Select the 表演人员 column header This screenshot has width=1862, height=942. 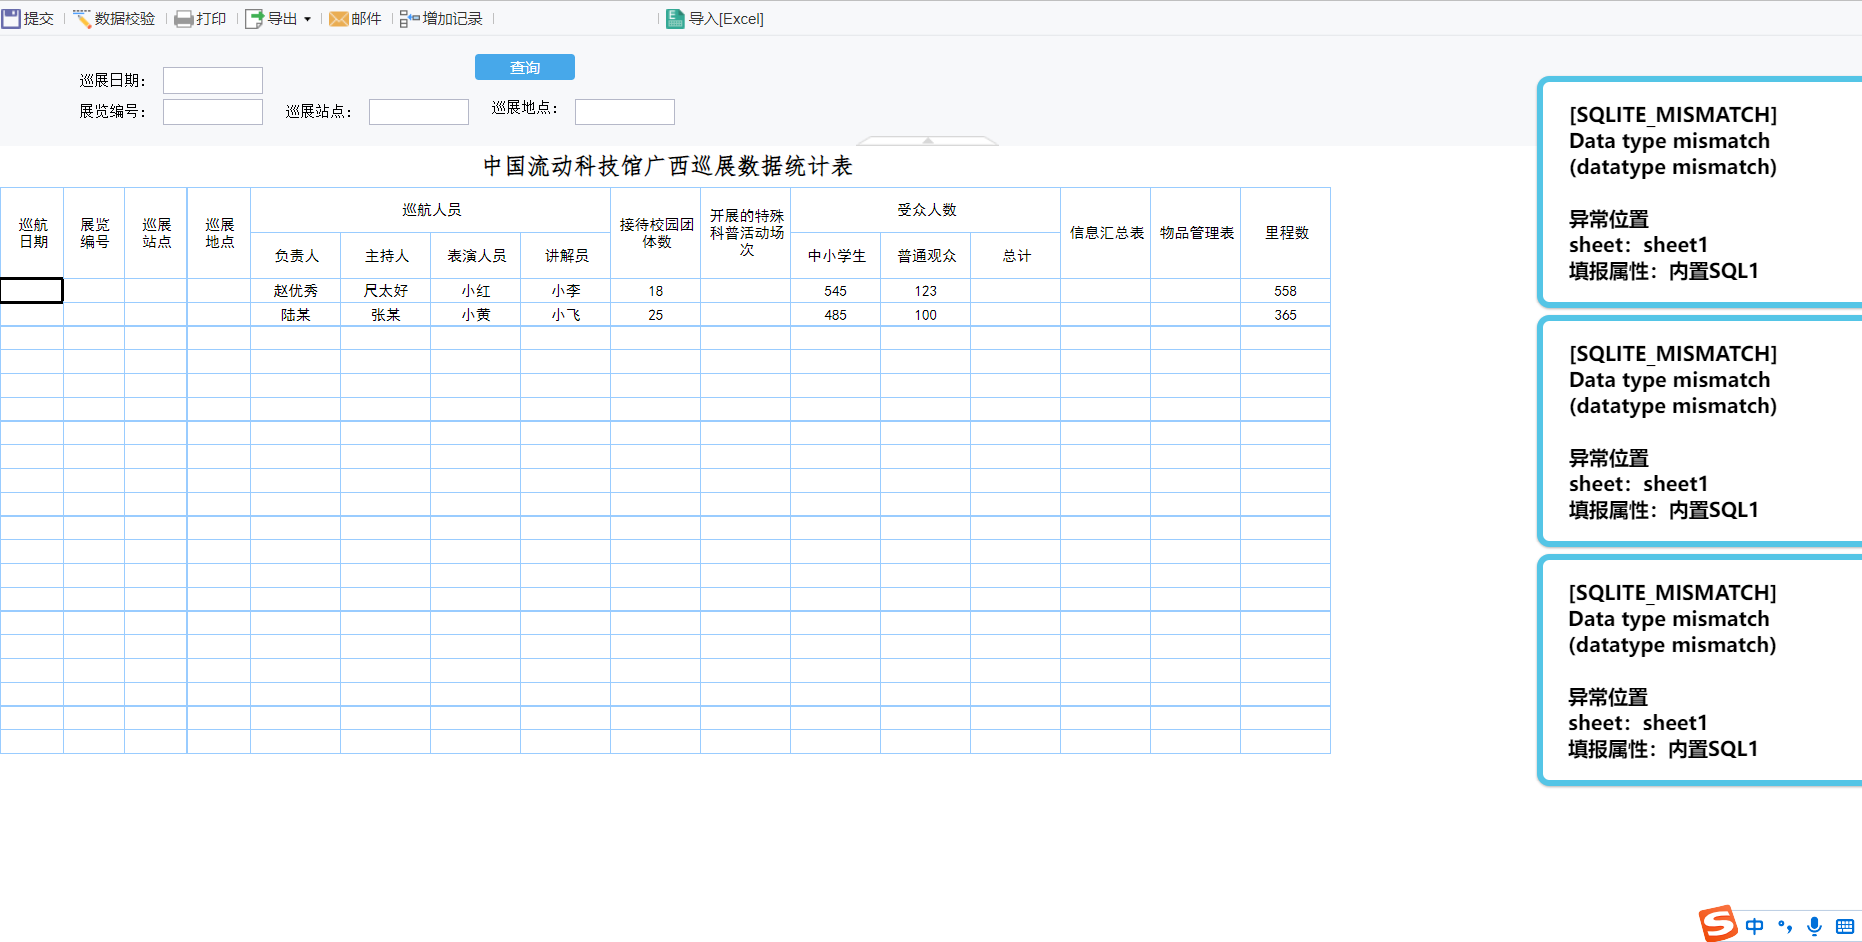(x=476, y=256)
